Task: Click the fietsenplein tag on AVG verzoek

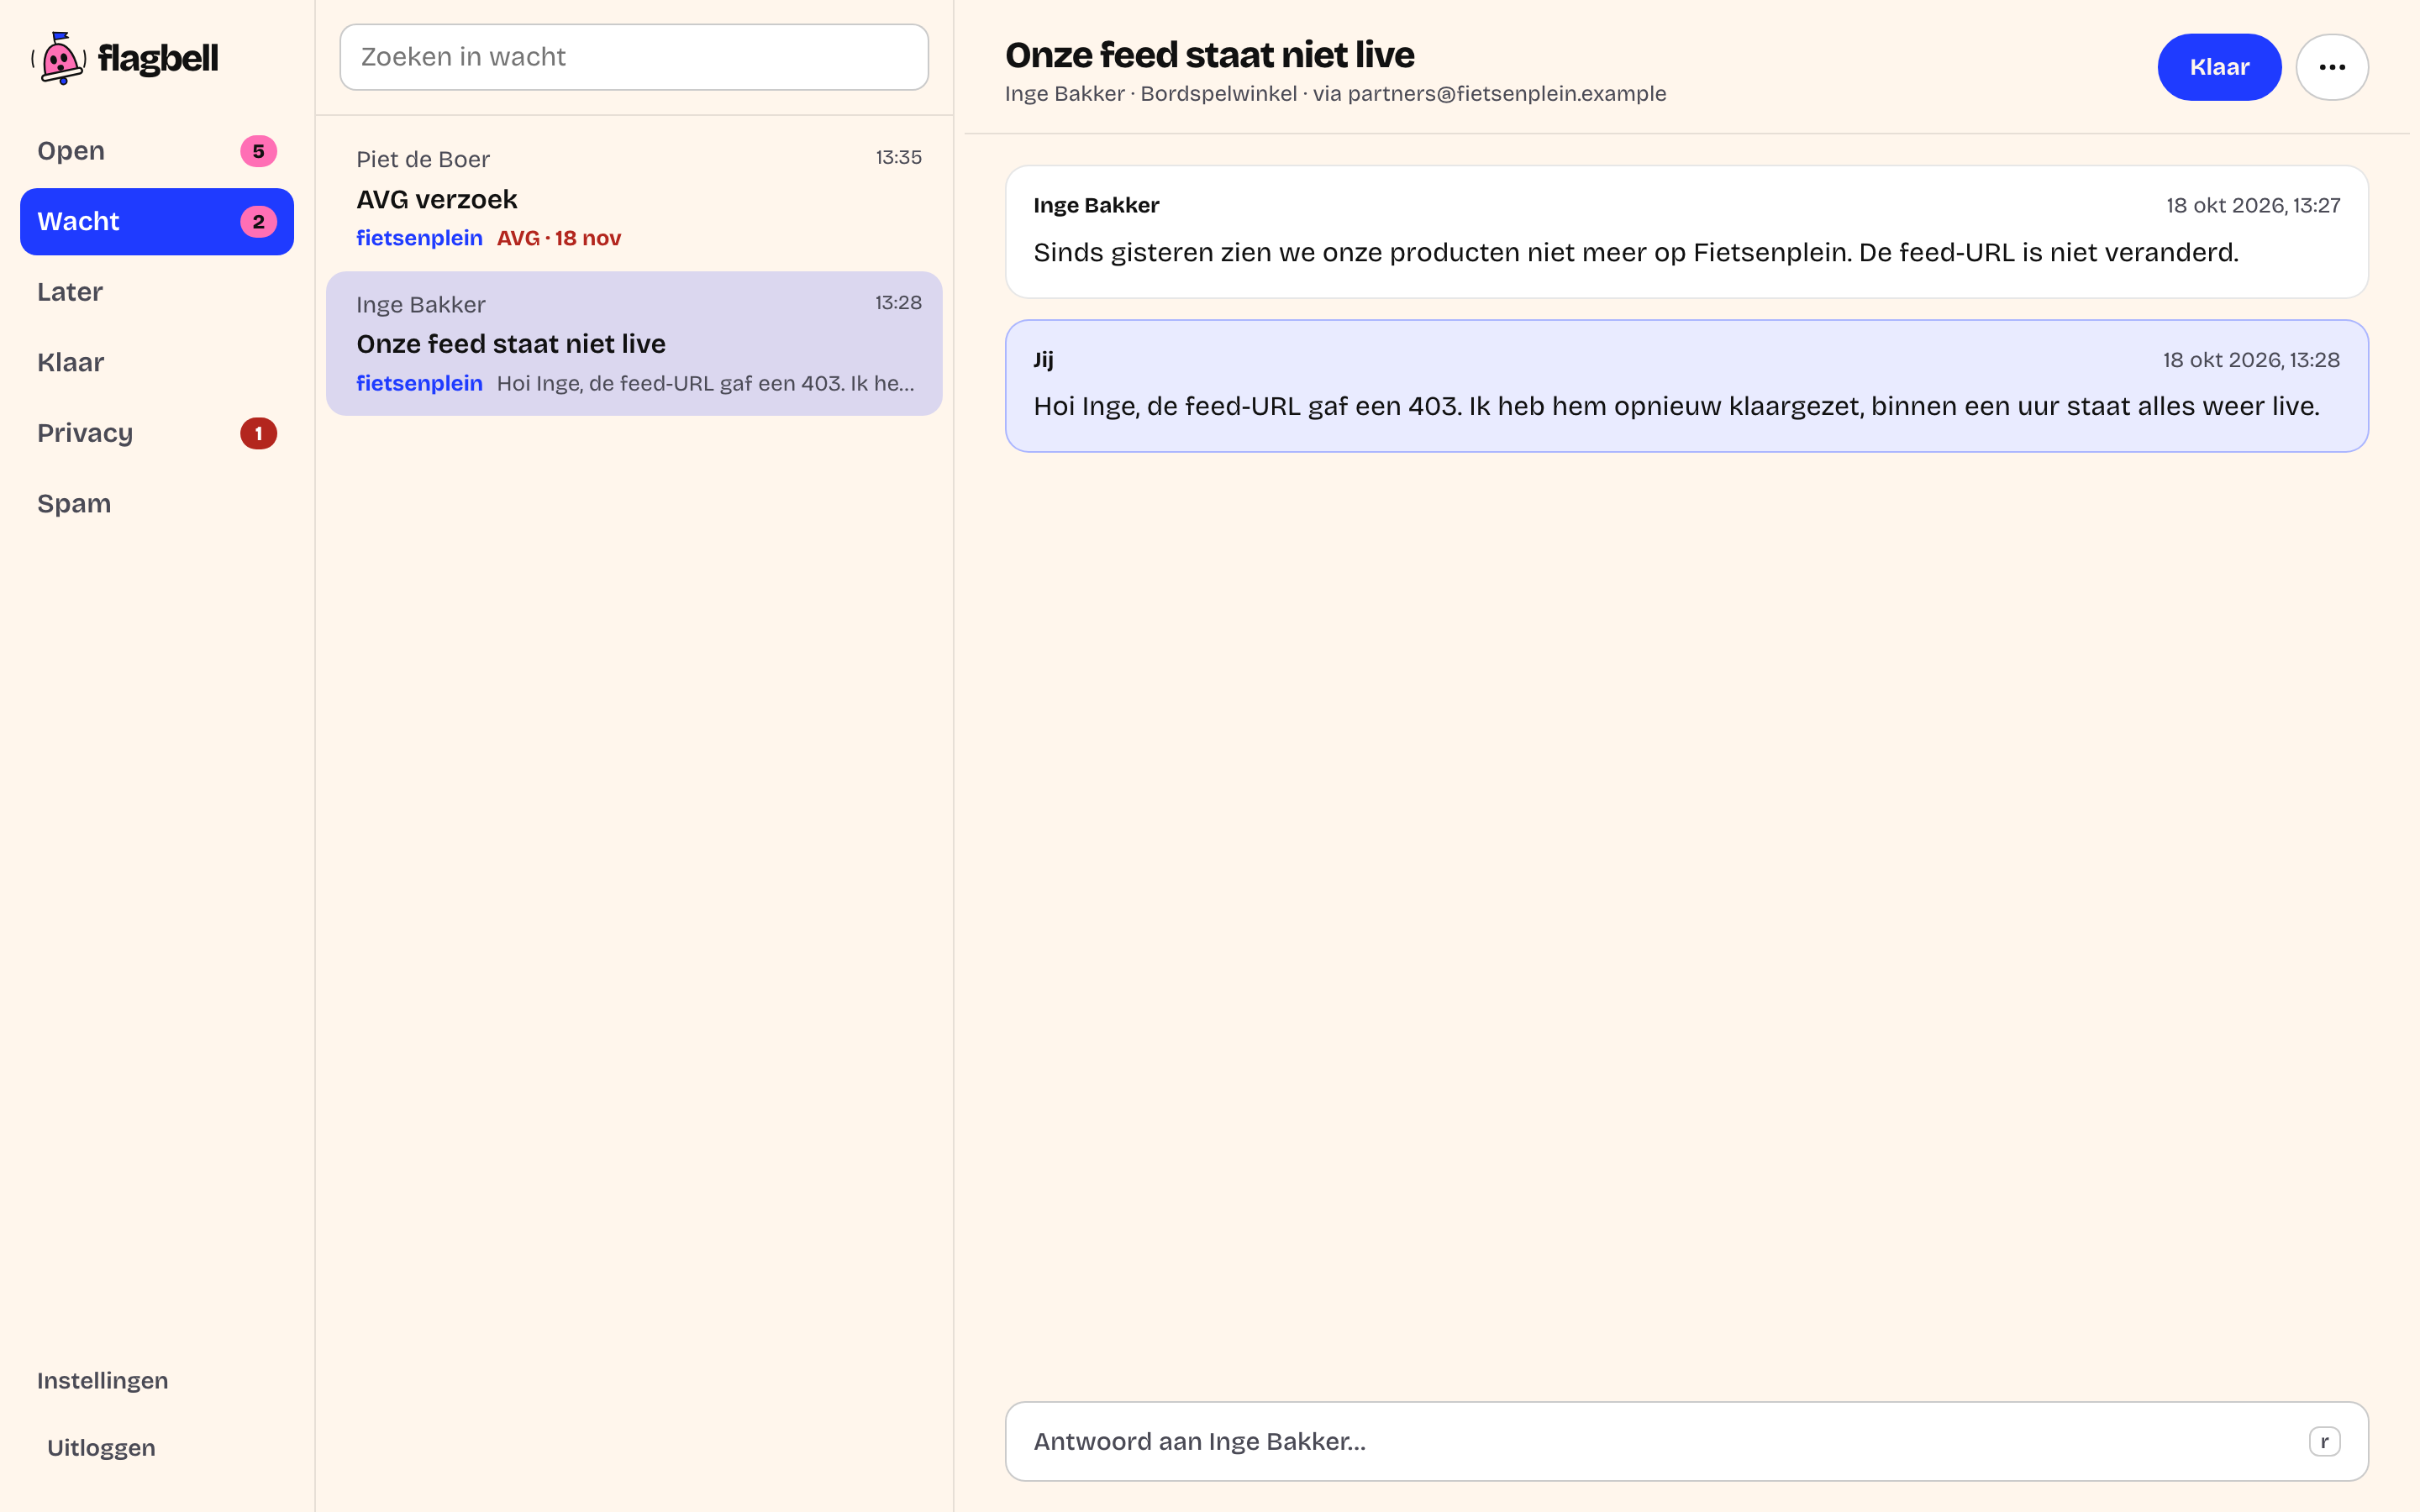Action: tap(419, 238)
